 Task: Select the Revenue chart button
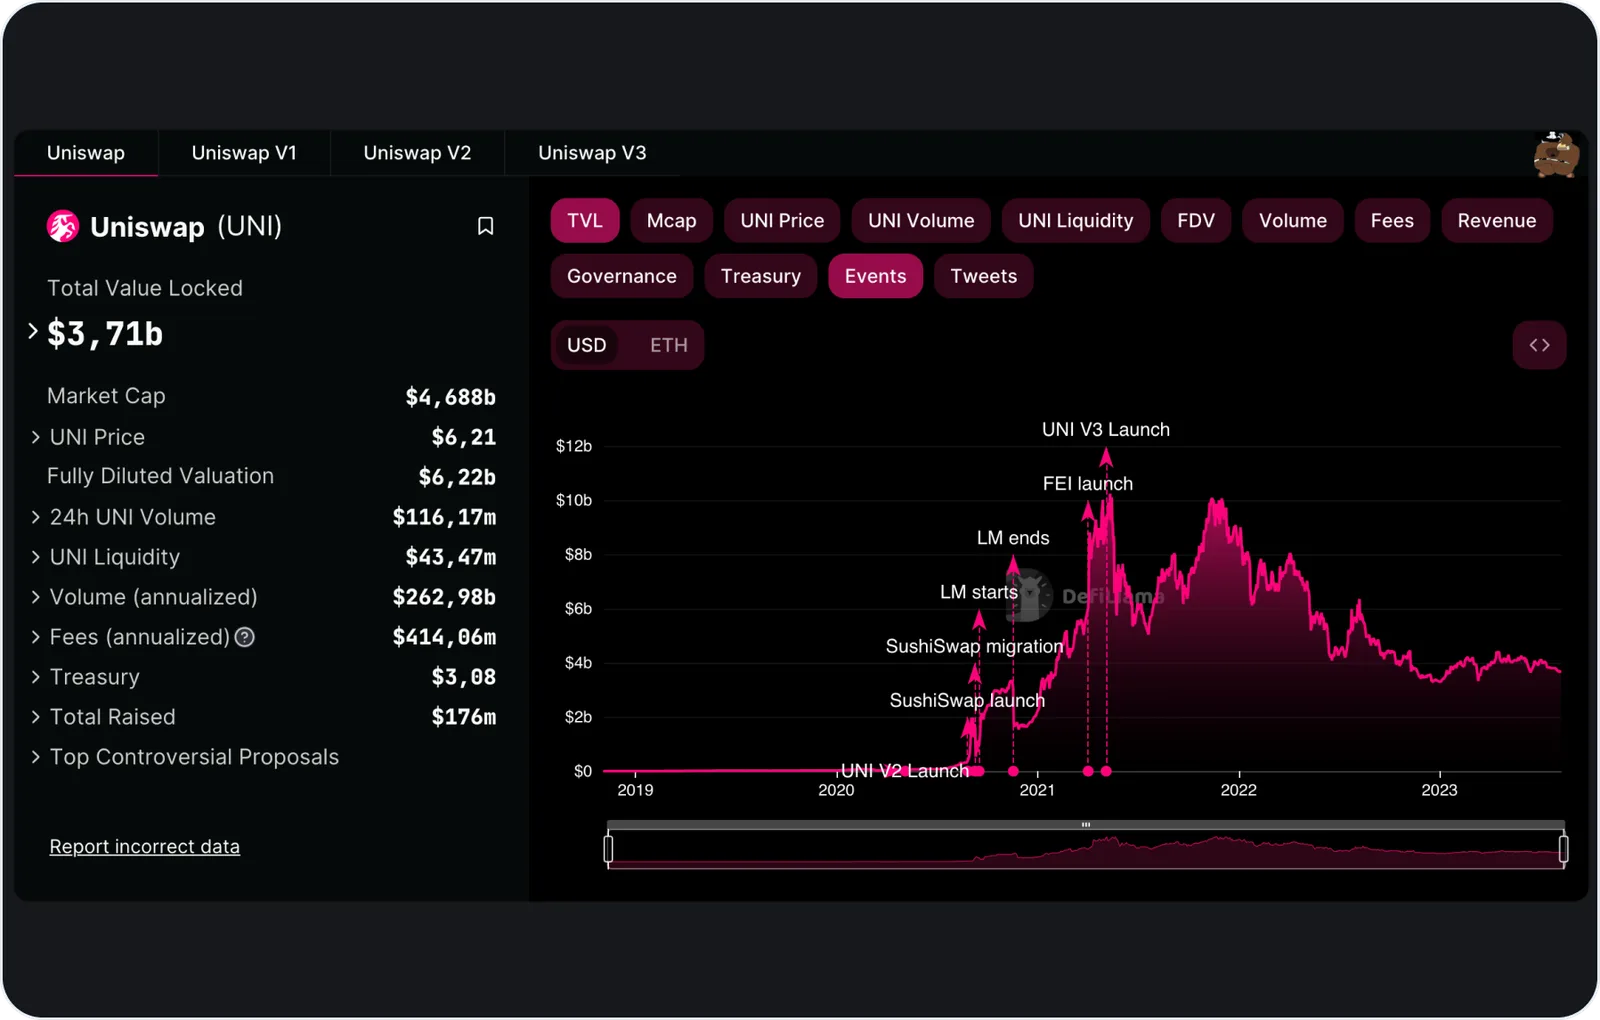pos(1496,221)
